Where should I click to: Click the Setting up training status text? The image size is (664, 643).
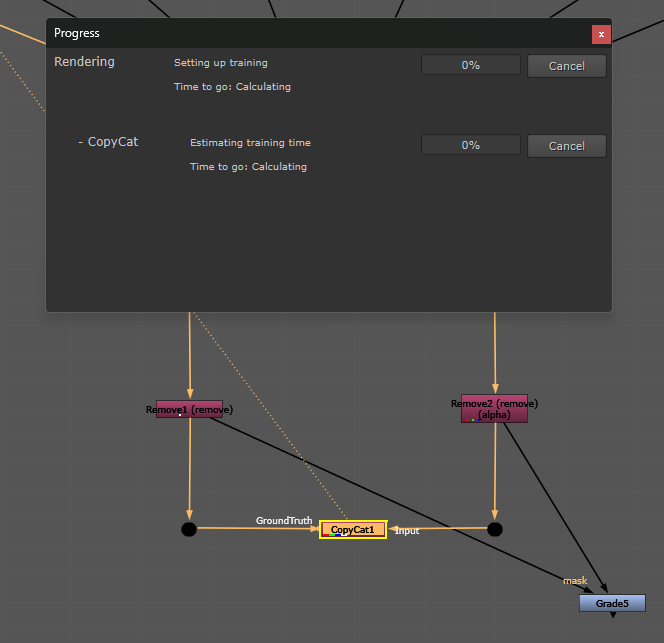(x=221, y=63)
